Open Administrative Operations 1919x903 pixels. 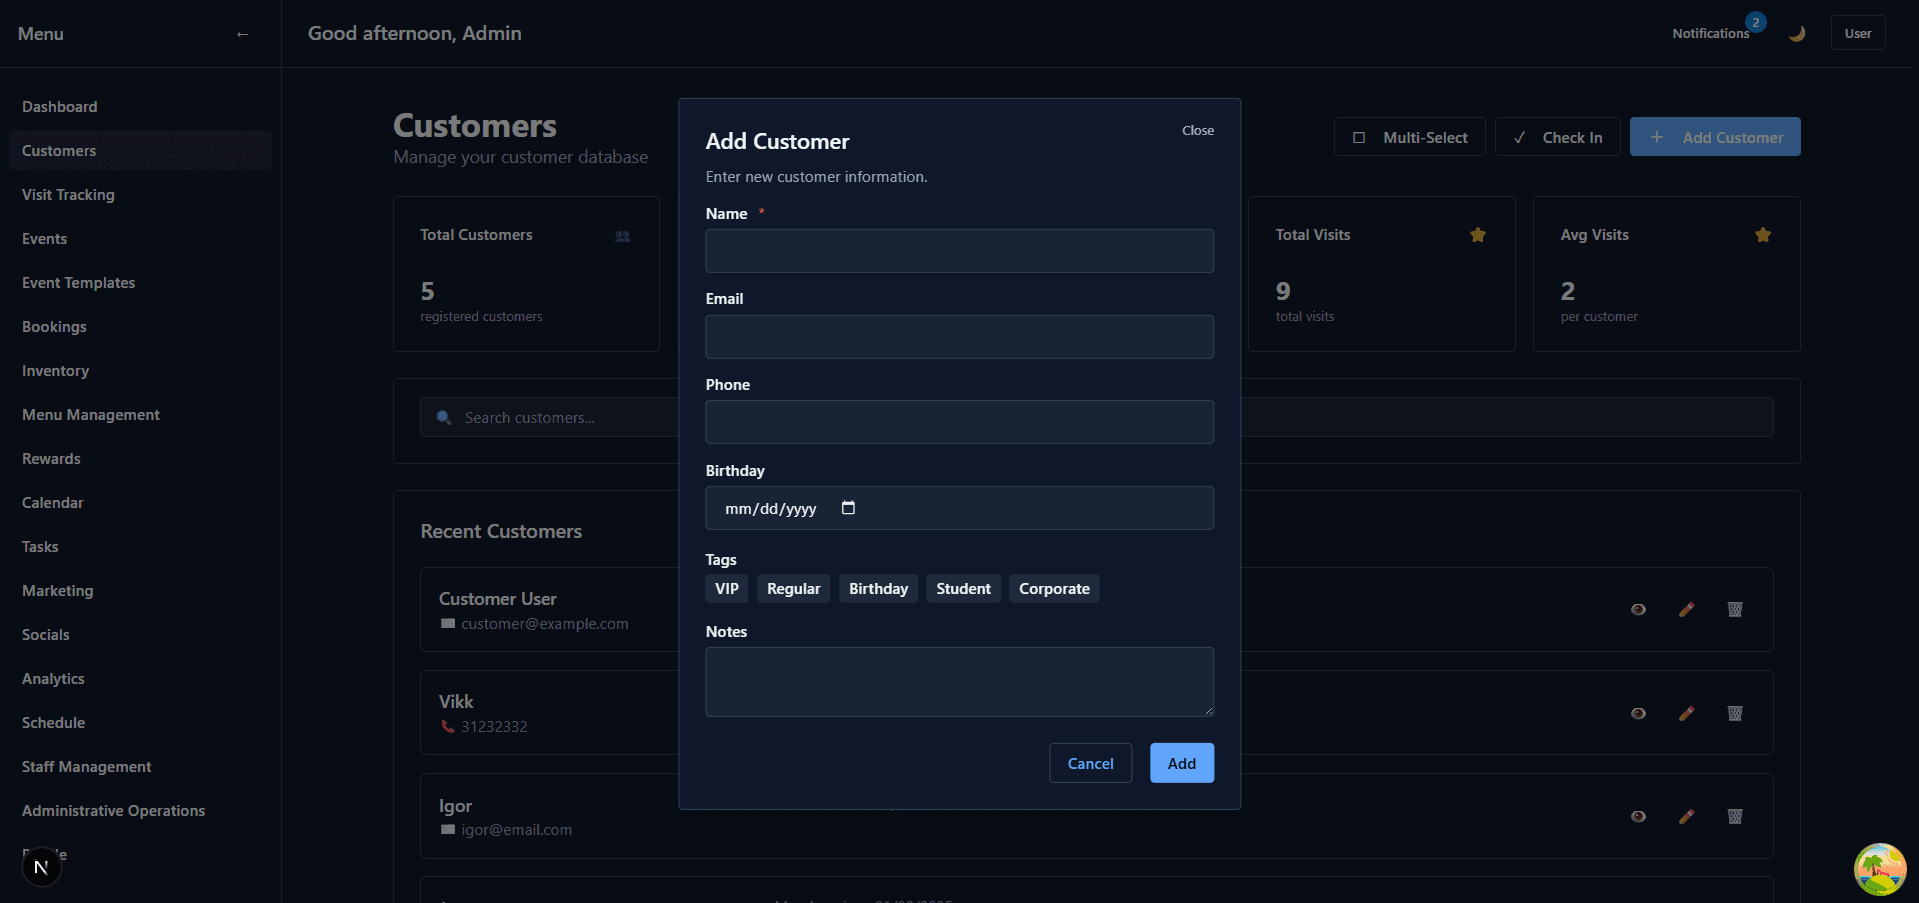(x=140, y=811)
